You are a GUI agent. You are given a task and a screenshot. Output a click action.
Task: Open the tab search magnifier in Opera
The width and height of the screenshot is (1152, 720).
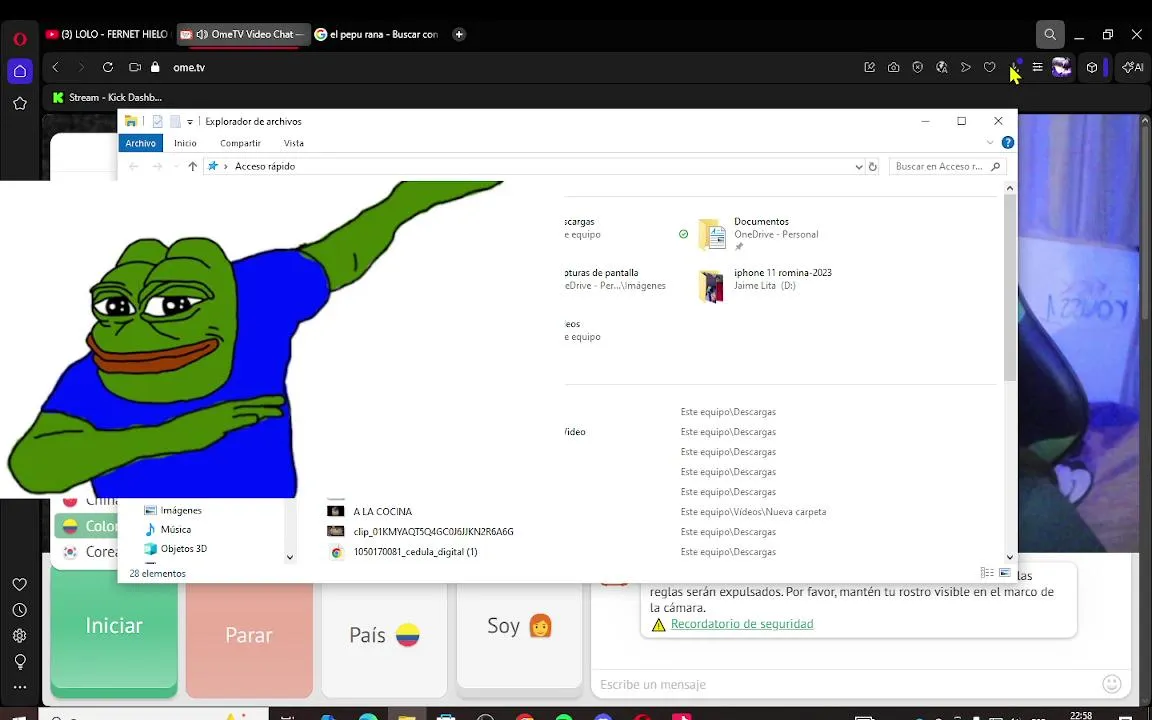(1050, 35)
